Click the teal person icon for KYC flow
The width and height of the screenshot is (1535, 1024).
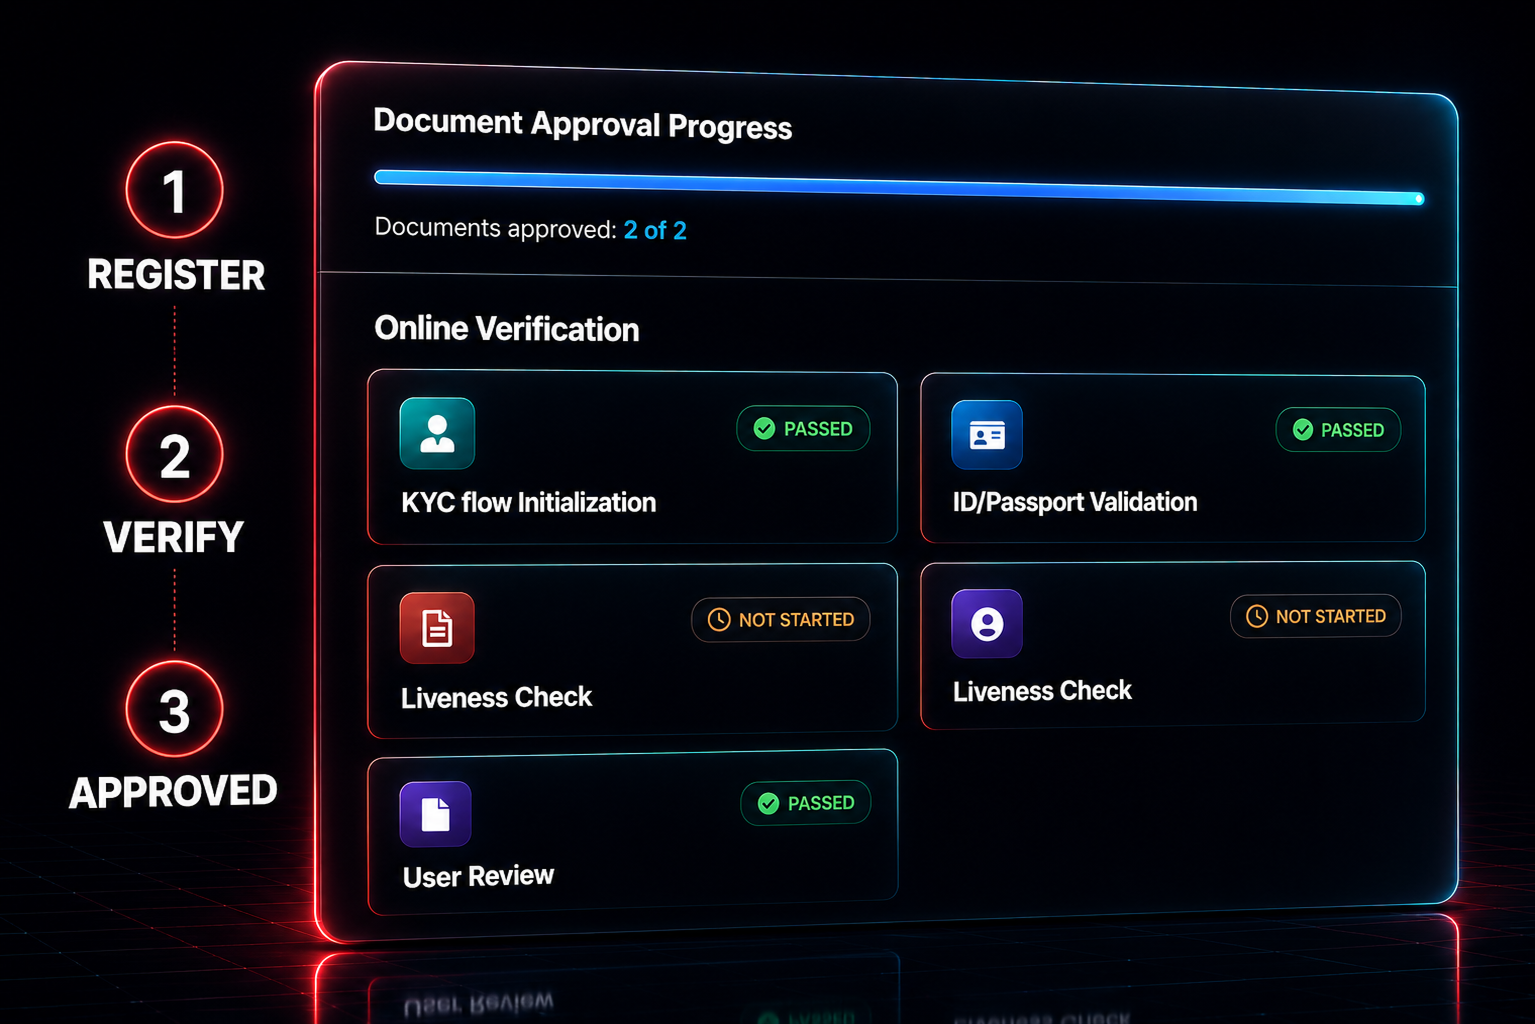click(437, 433)
